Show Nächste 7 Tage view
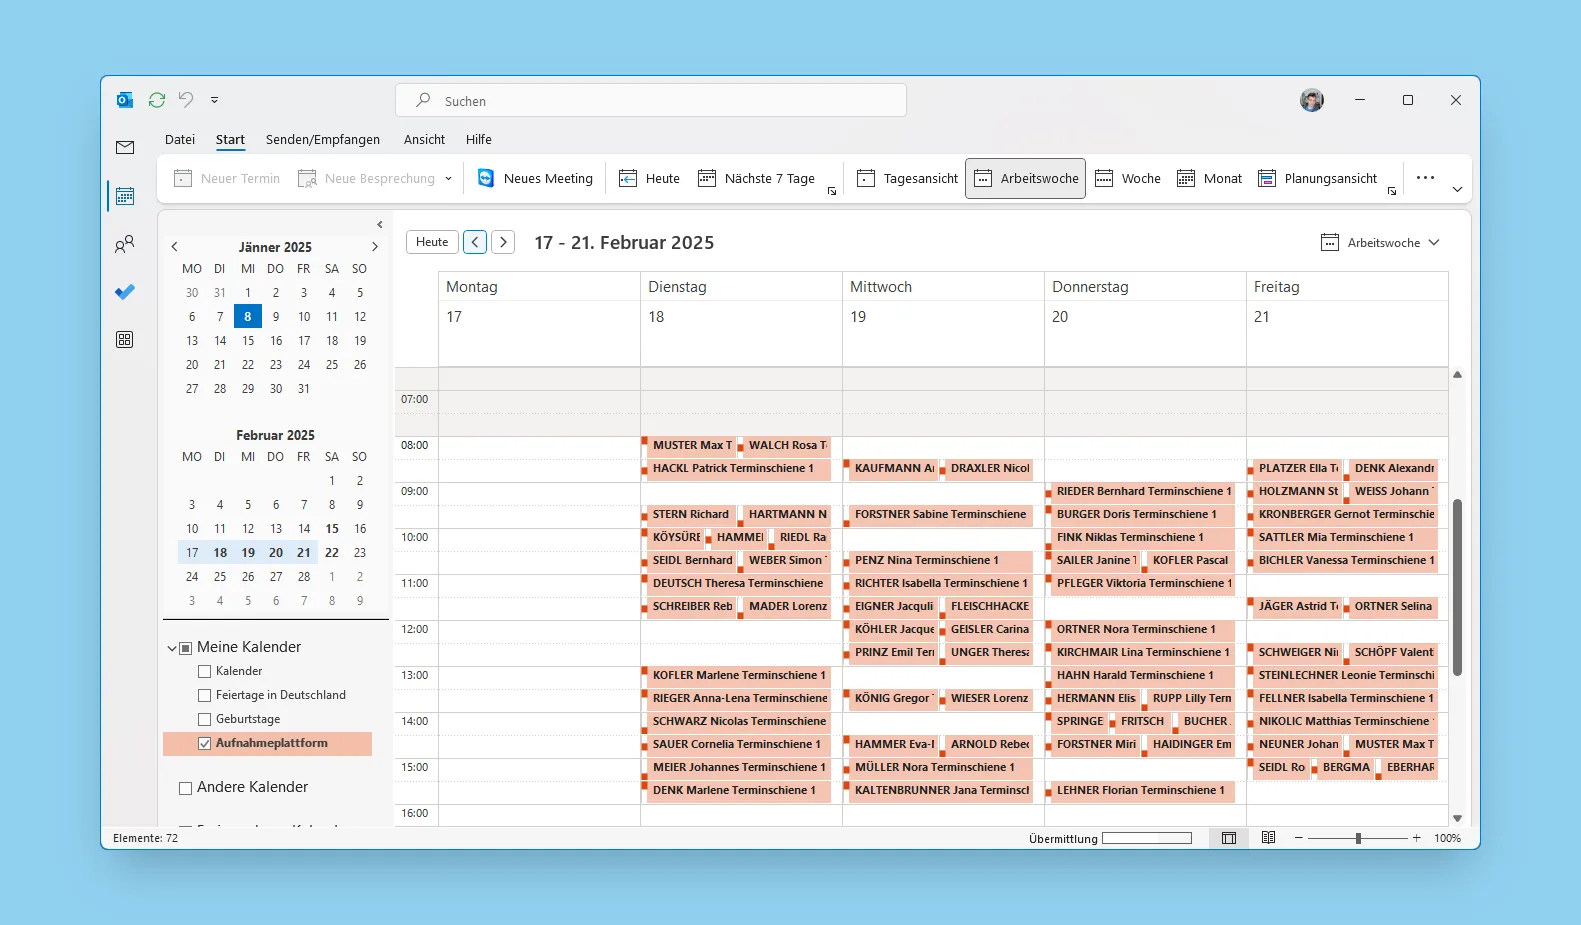1581x925 pixels. pos(756,178)
